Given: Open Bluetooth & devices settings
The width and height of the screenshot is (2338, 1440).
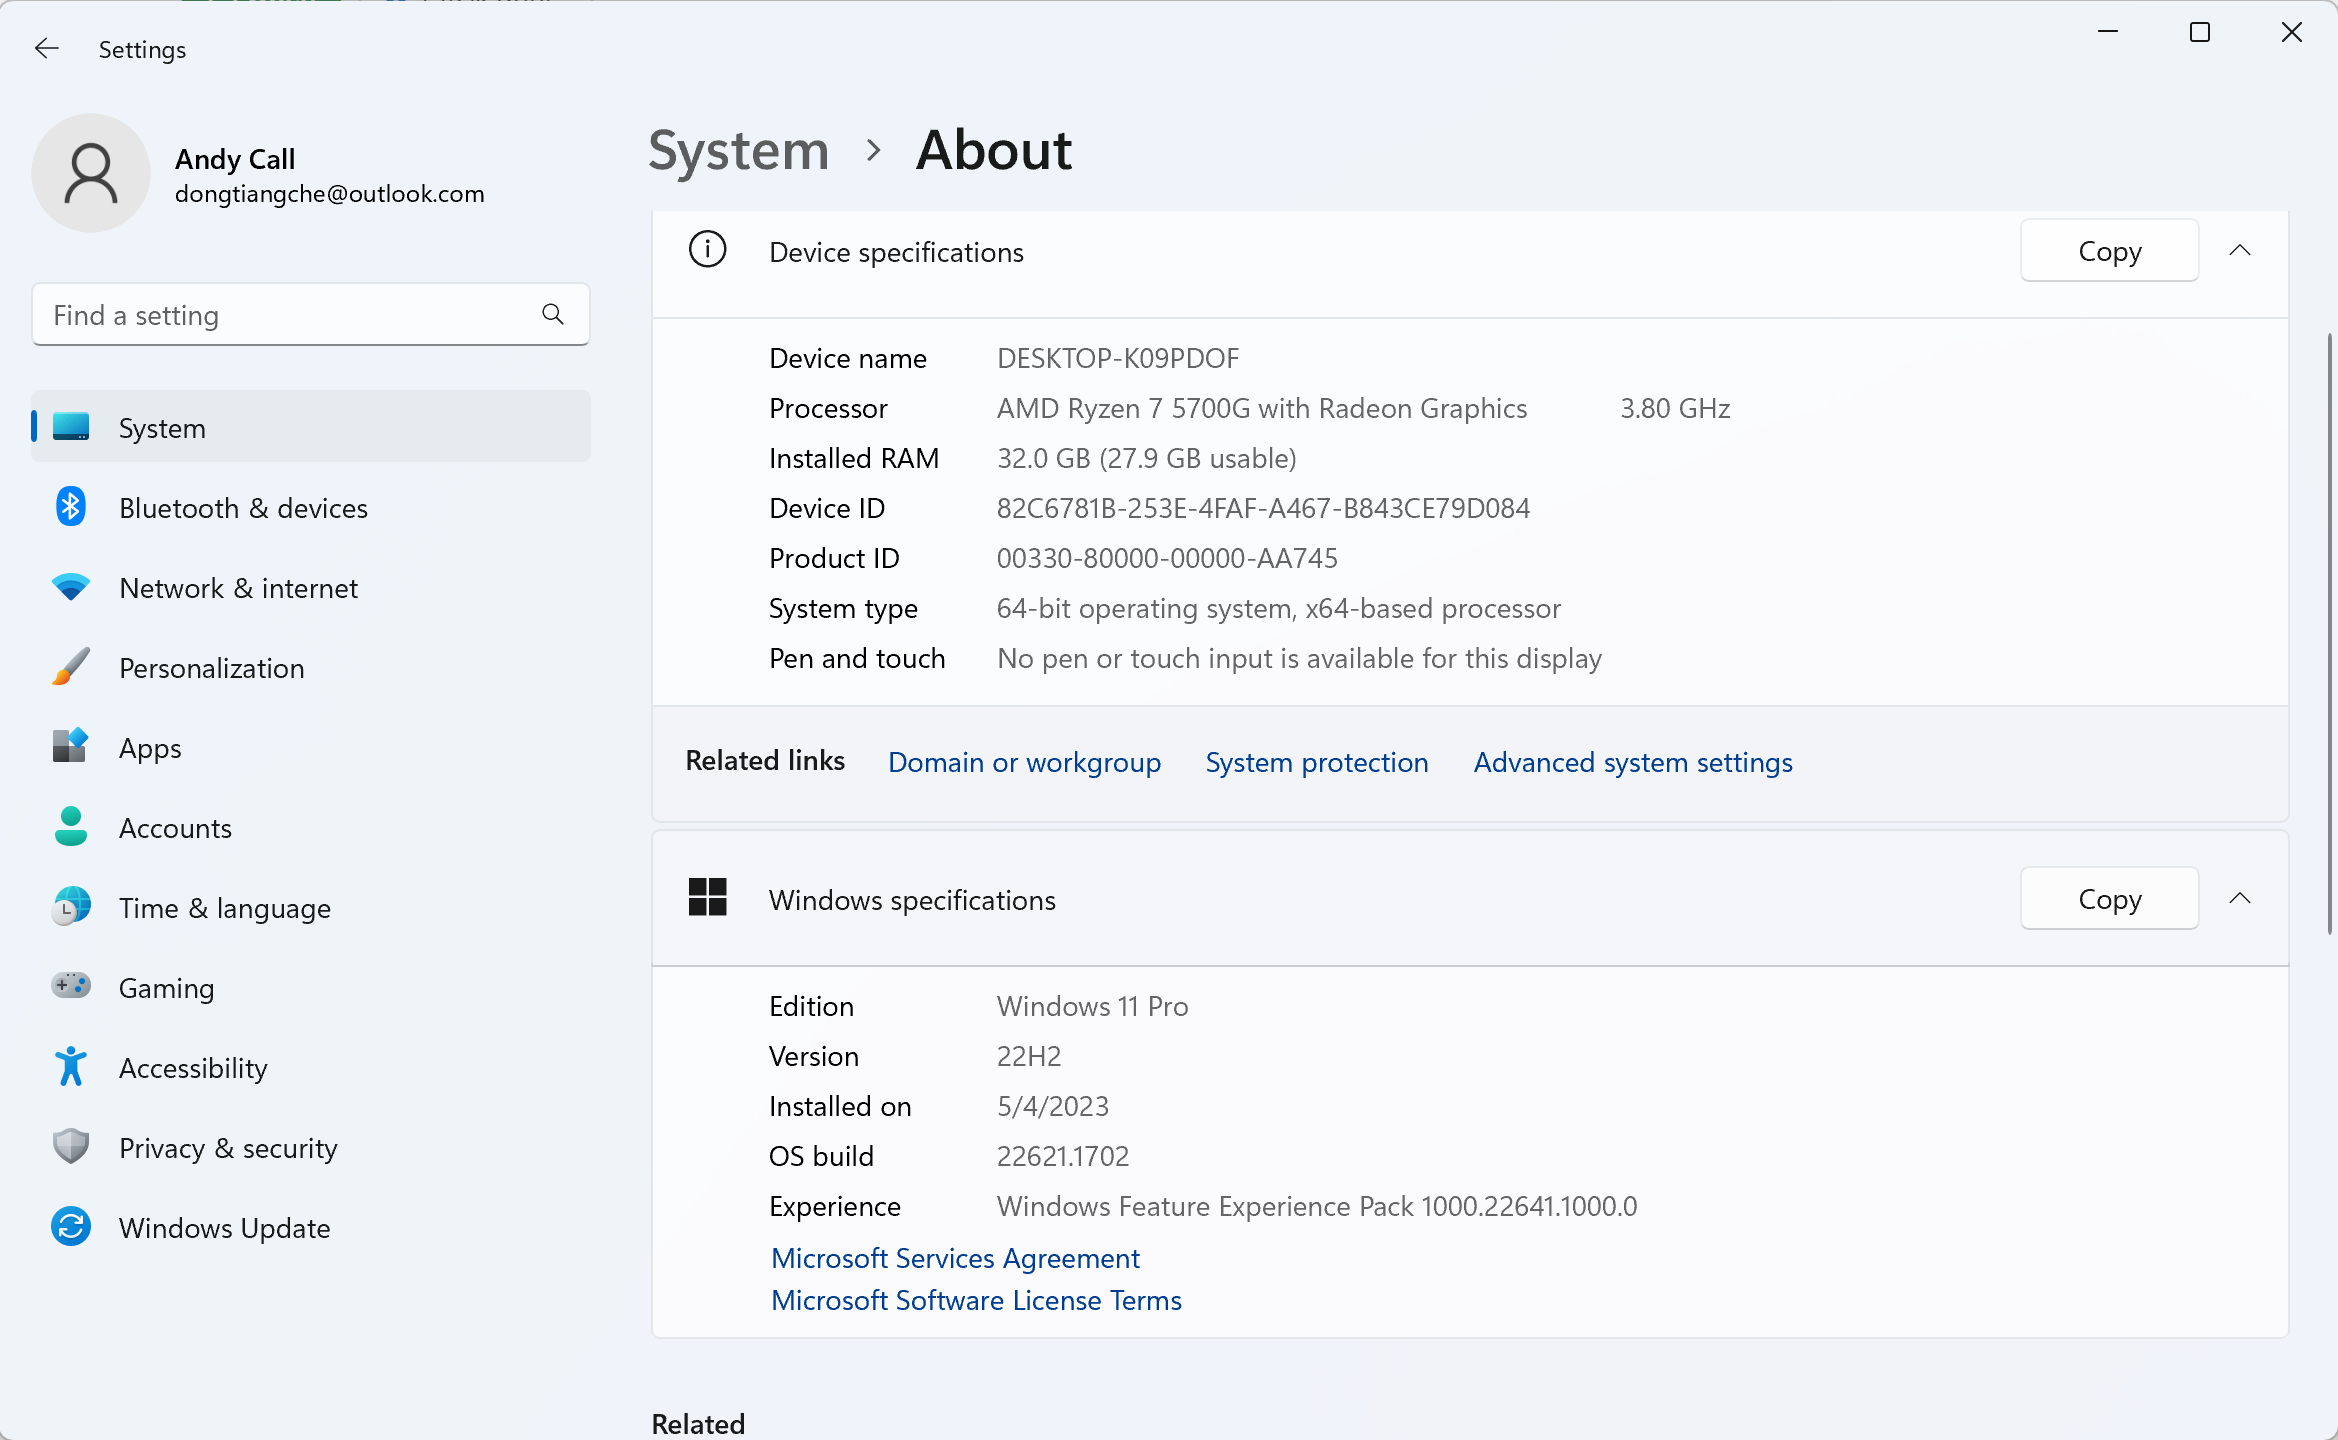Looking at the screenshot, I should tap(243, 507).
